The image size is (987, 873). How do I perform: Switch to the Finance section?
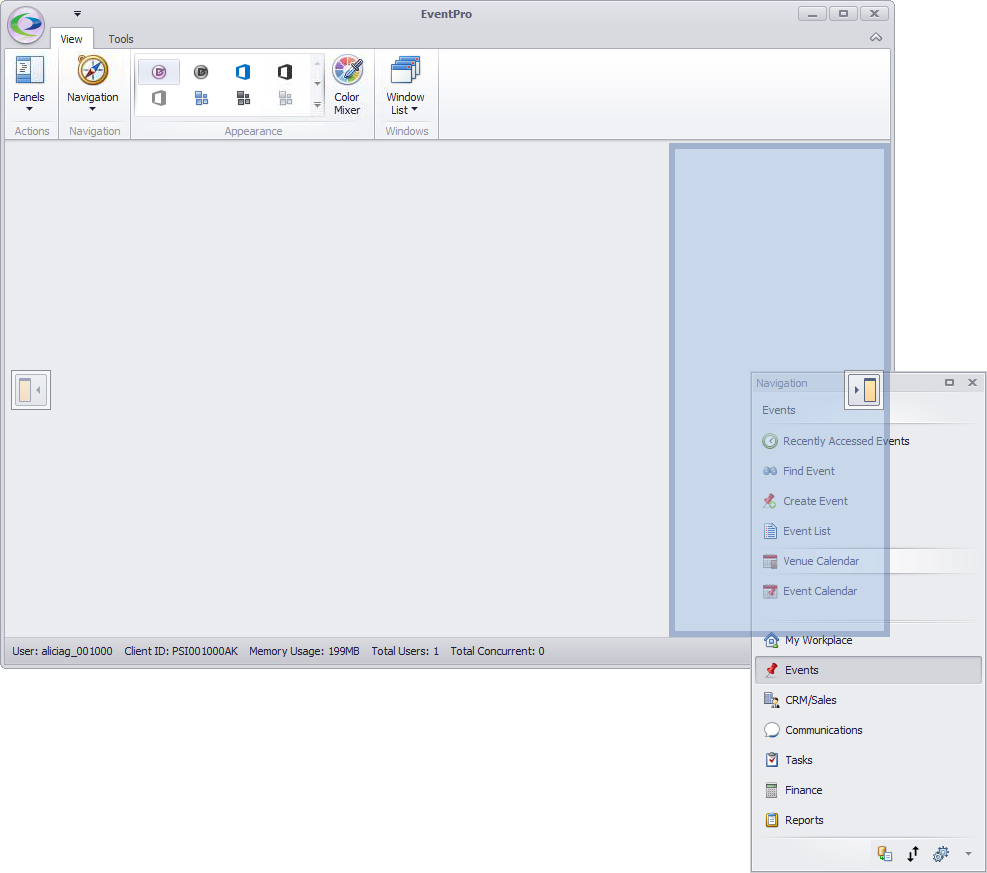click(868, 790)
